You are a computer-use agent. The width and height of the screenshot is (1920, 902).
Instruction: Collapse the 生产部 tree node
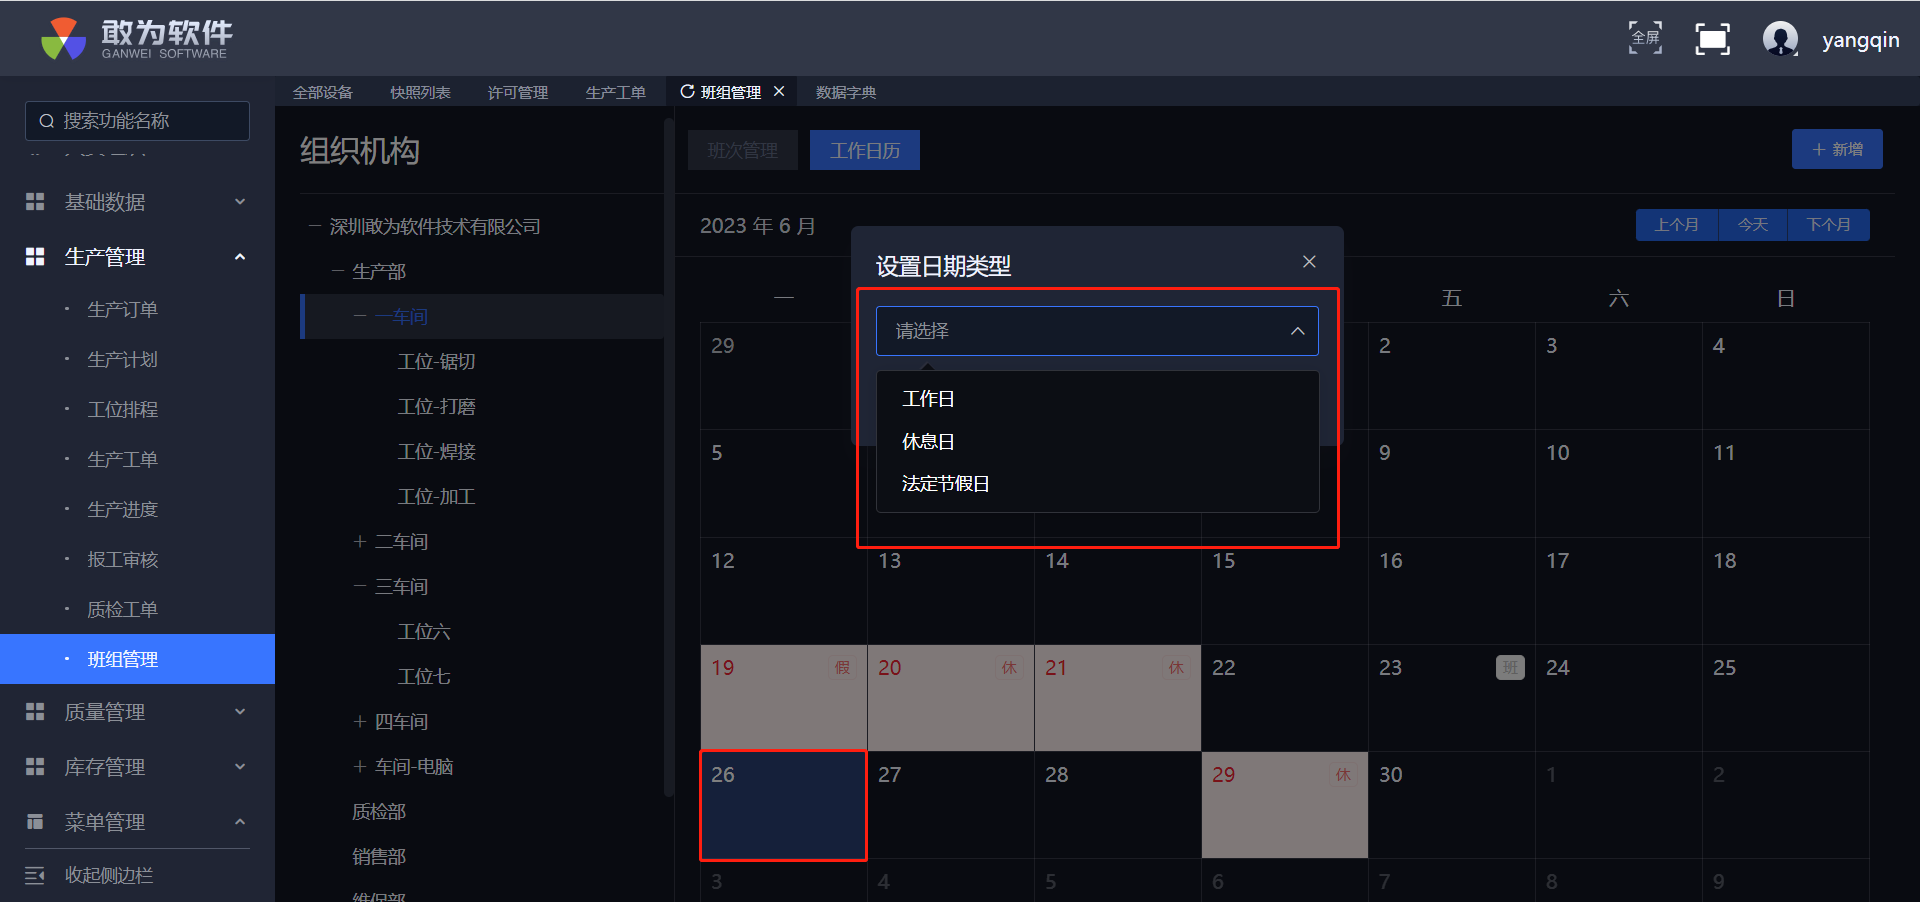(338, 272)
